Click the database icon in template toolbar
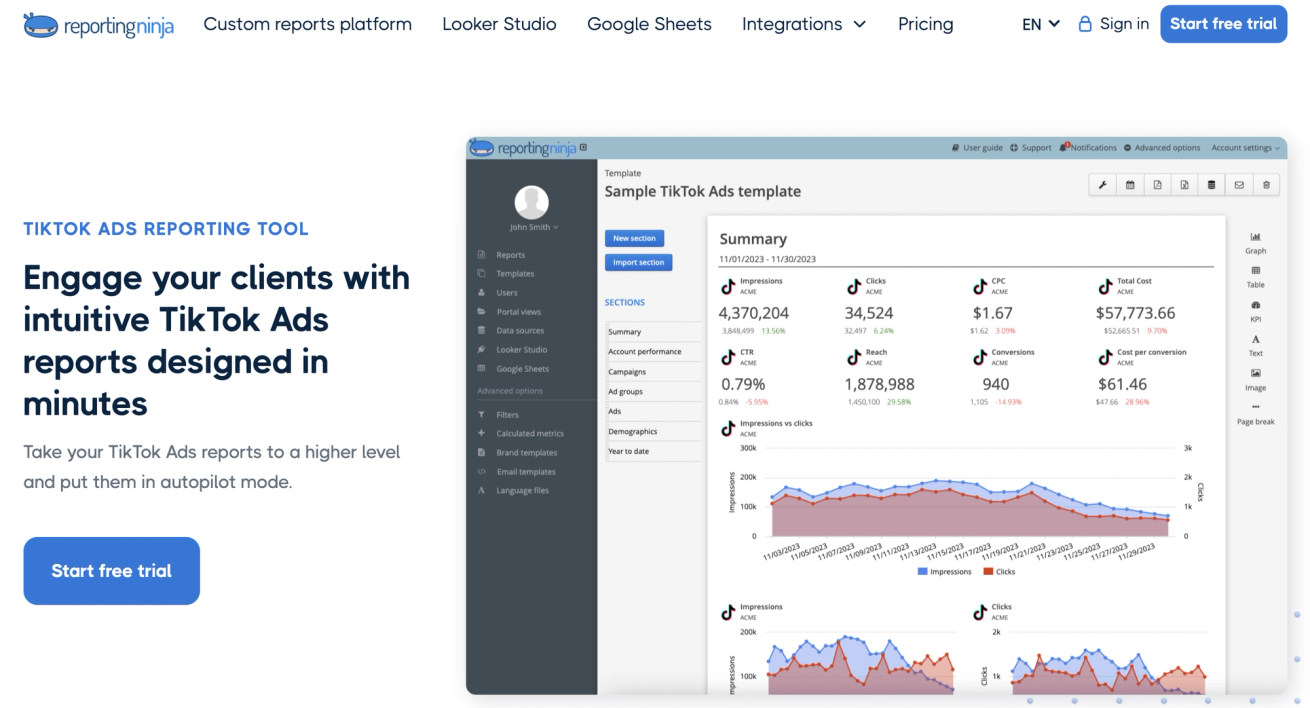Screen dimensions: 1310x708 pos(1212,185)
